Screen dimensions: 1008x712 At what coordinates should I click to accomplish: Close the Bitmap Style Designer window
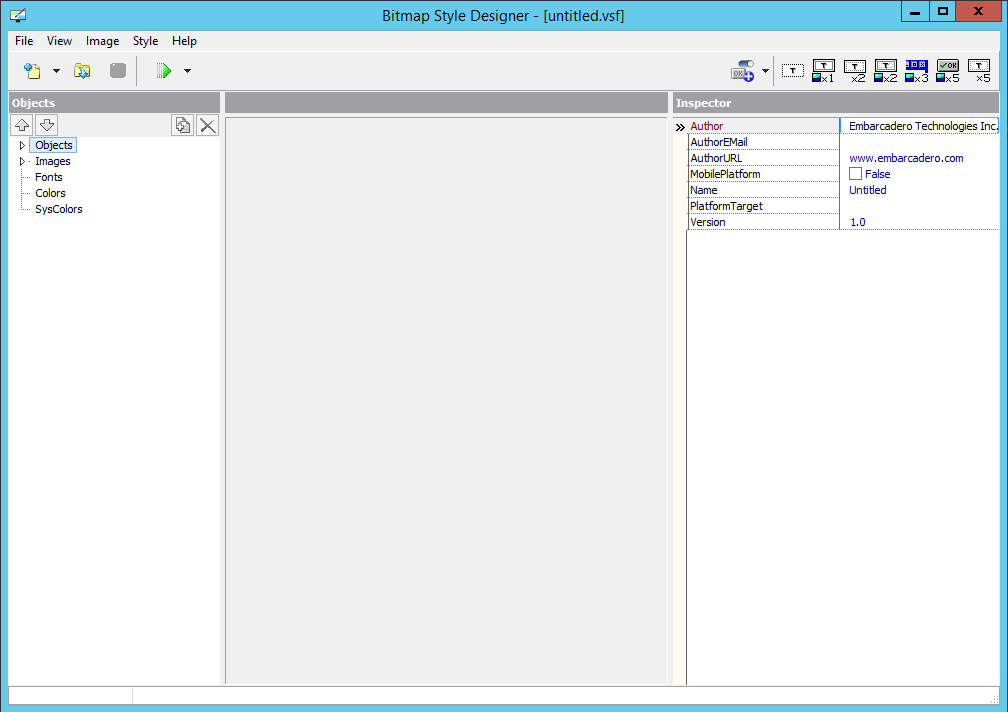[x=978, y=12]
